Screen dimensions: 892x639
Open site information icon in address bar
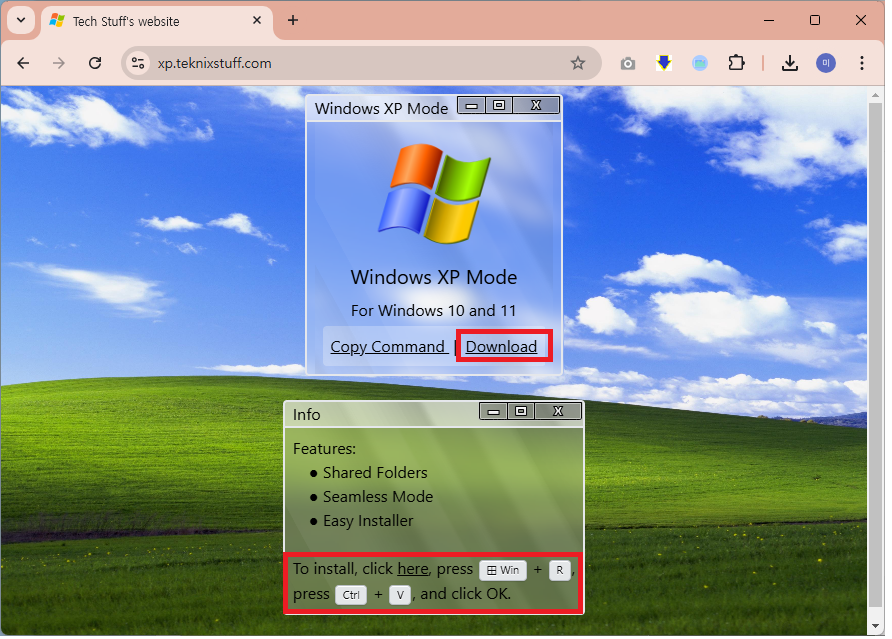pos(138,63)
